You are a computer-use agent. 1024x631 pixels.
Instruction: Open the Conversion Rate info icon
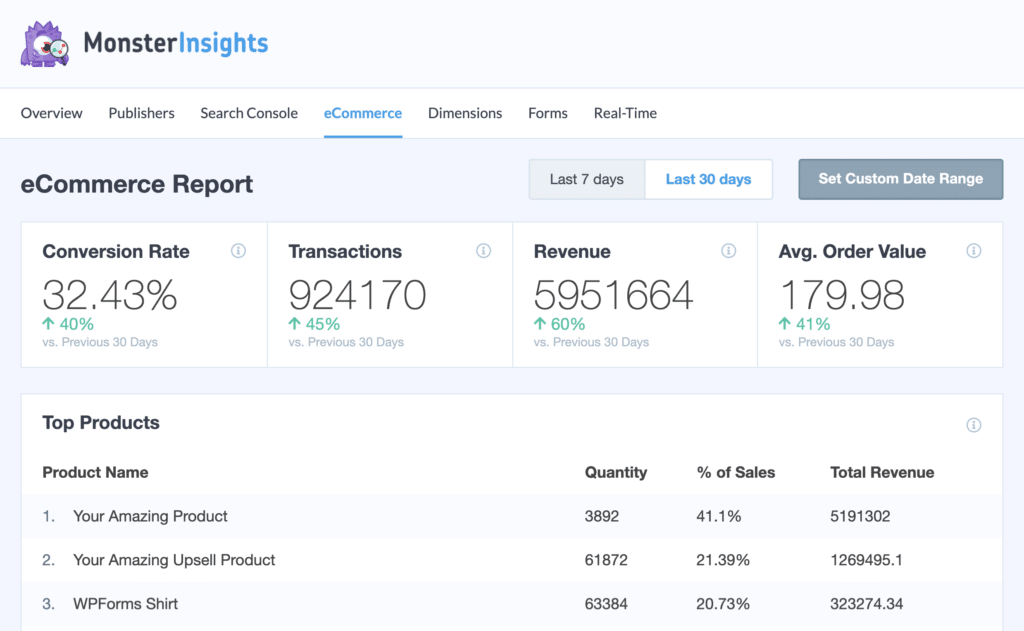coord(238,251)
